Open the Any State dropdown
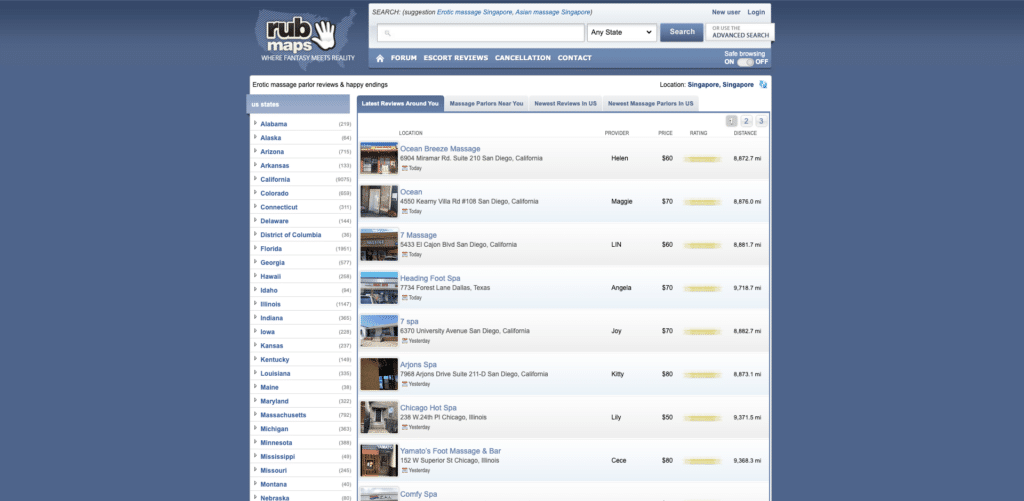This screenshot has height=501, width=1024. click(622, 32)
